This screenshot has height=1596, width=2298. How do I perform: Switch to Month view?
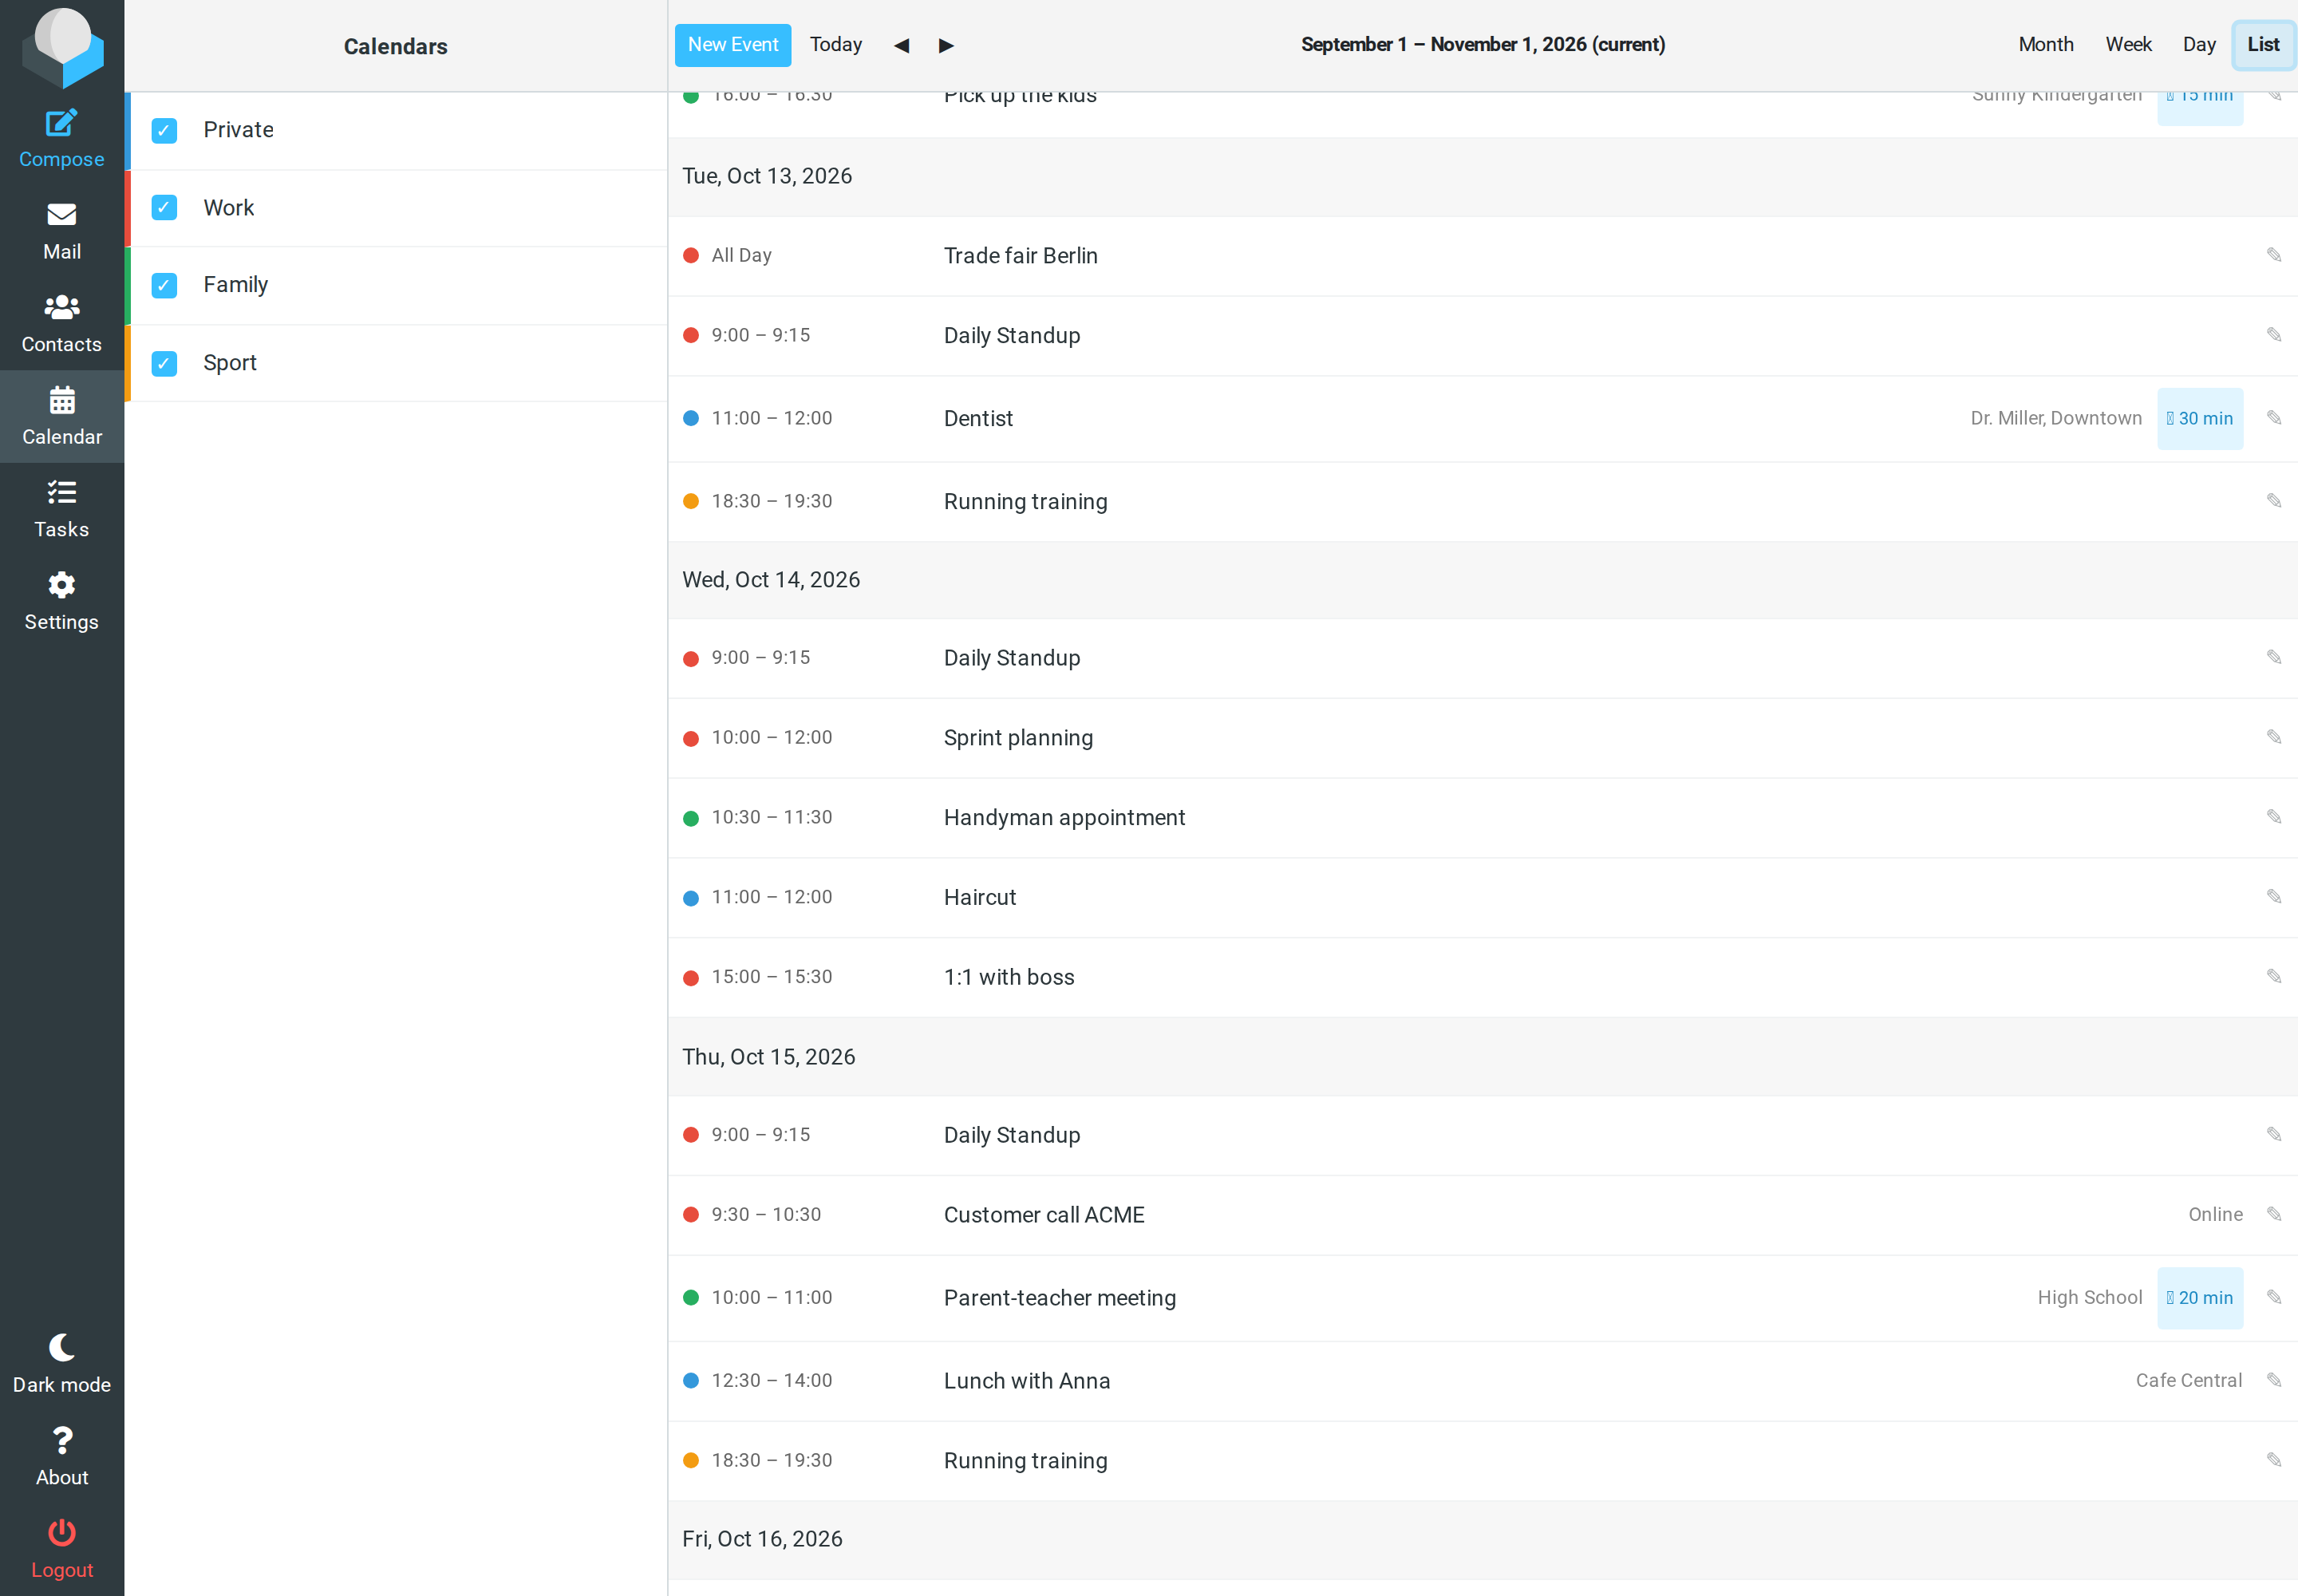2045,45
